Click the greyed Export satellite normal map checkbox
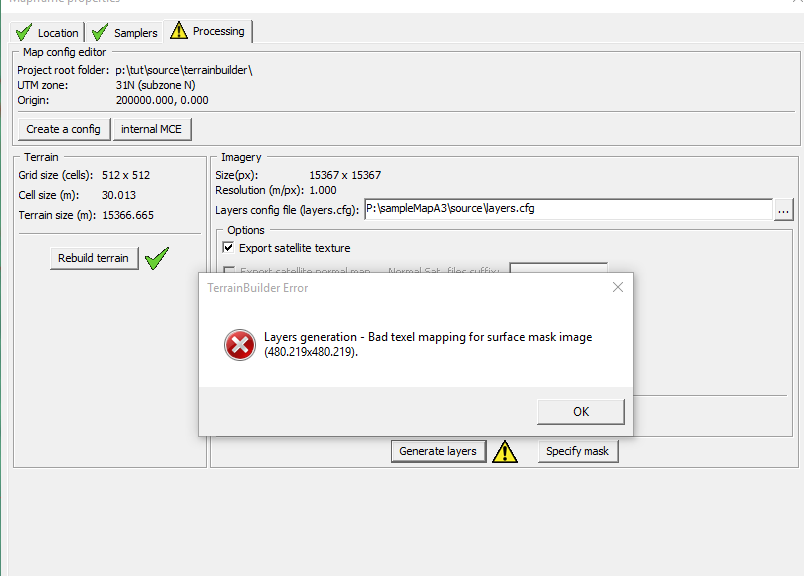This screenshot has height=576, width=804. click(228, 271)
